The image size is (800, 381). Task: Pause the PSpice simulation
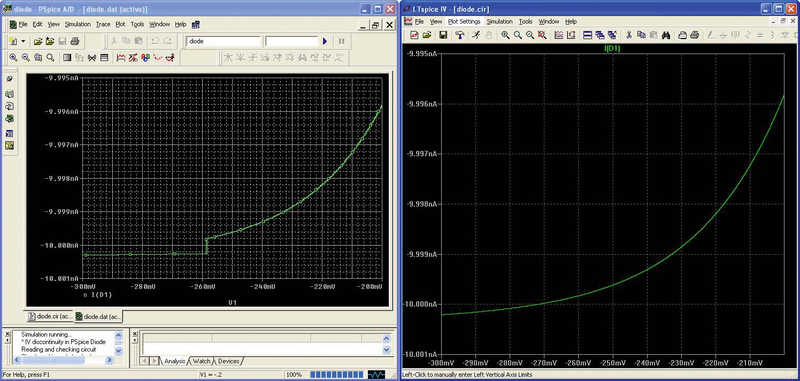click(x=342, y=41)
